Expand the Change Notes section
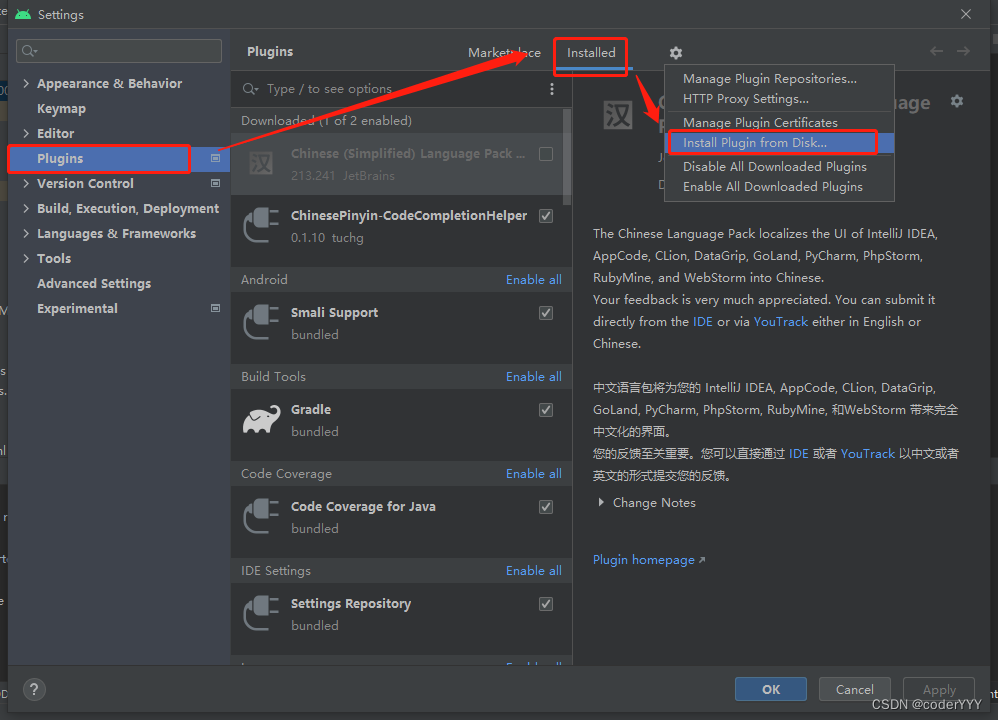 click(x=601, y=502)
